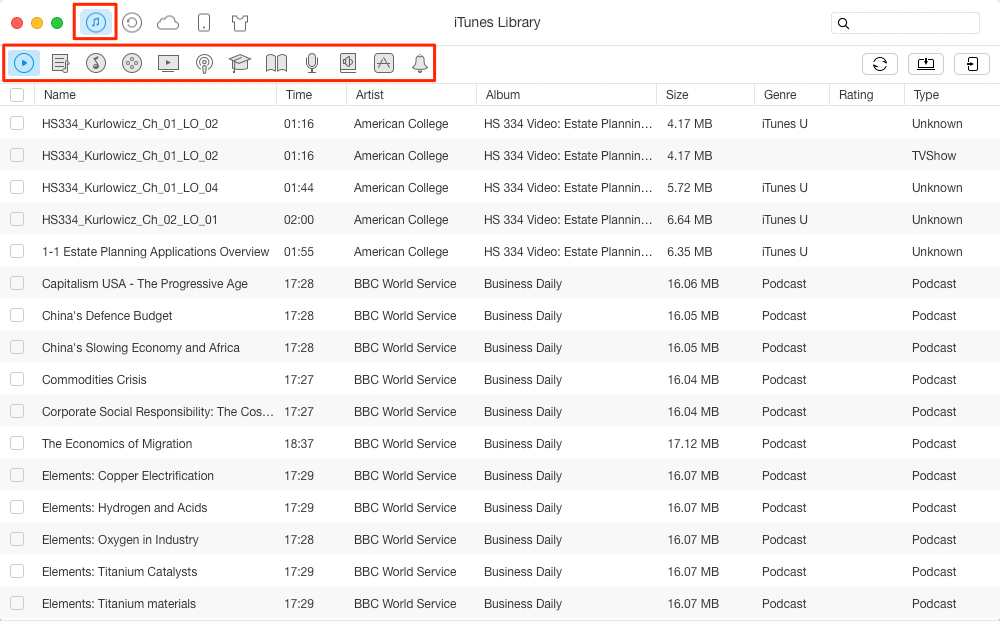The height and width of the screenshot is (621, 1000).
Task: Click the 5.72 MB size cell
Action: (689, 187)
